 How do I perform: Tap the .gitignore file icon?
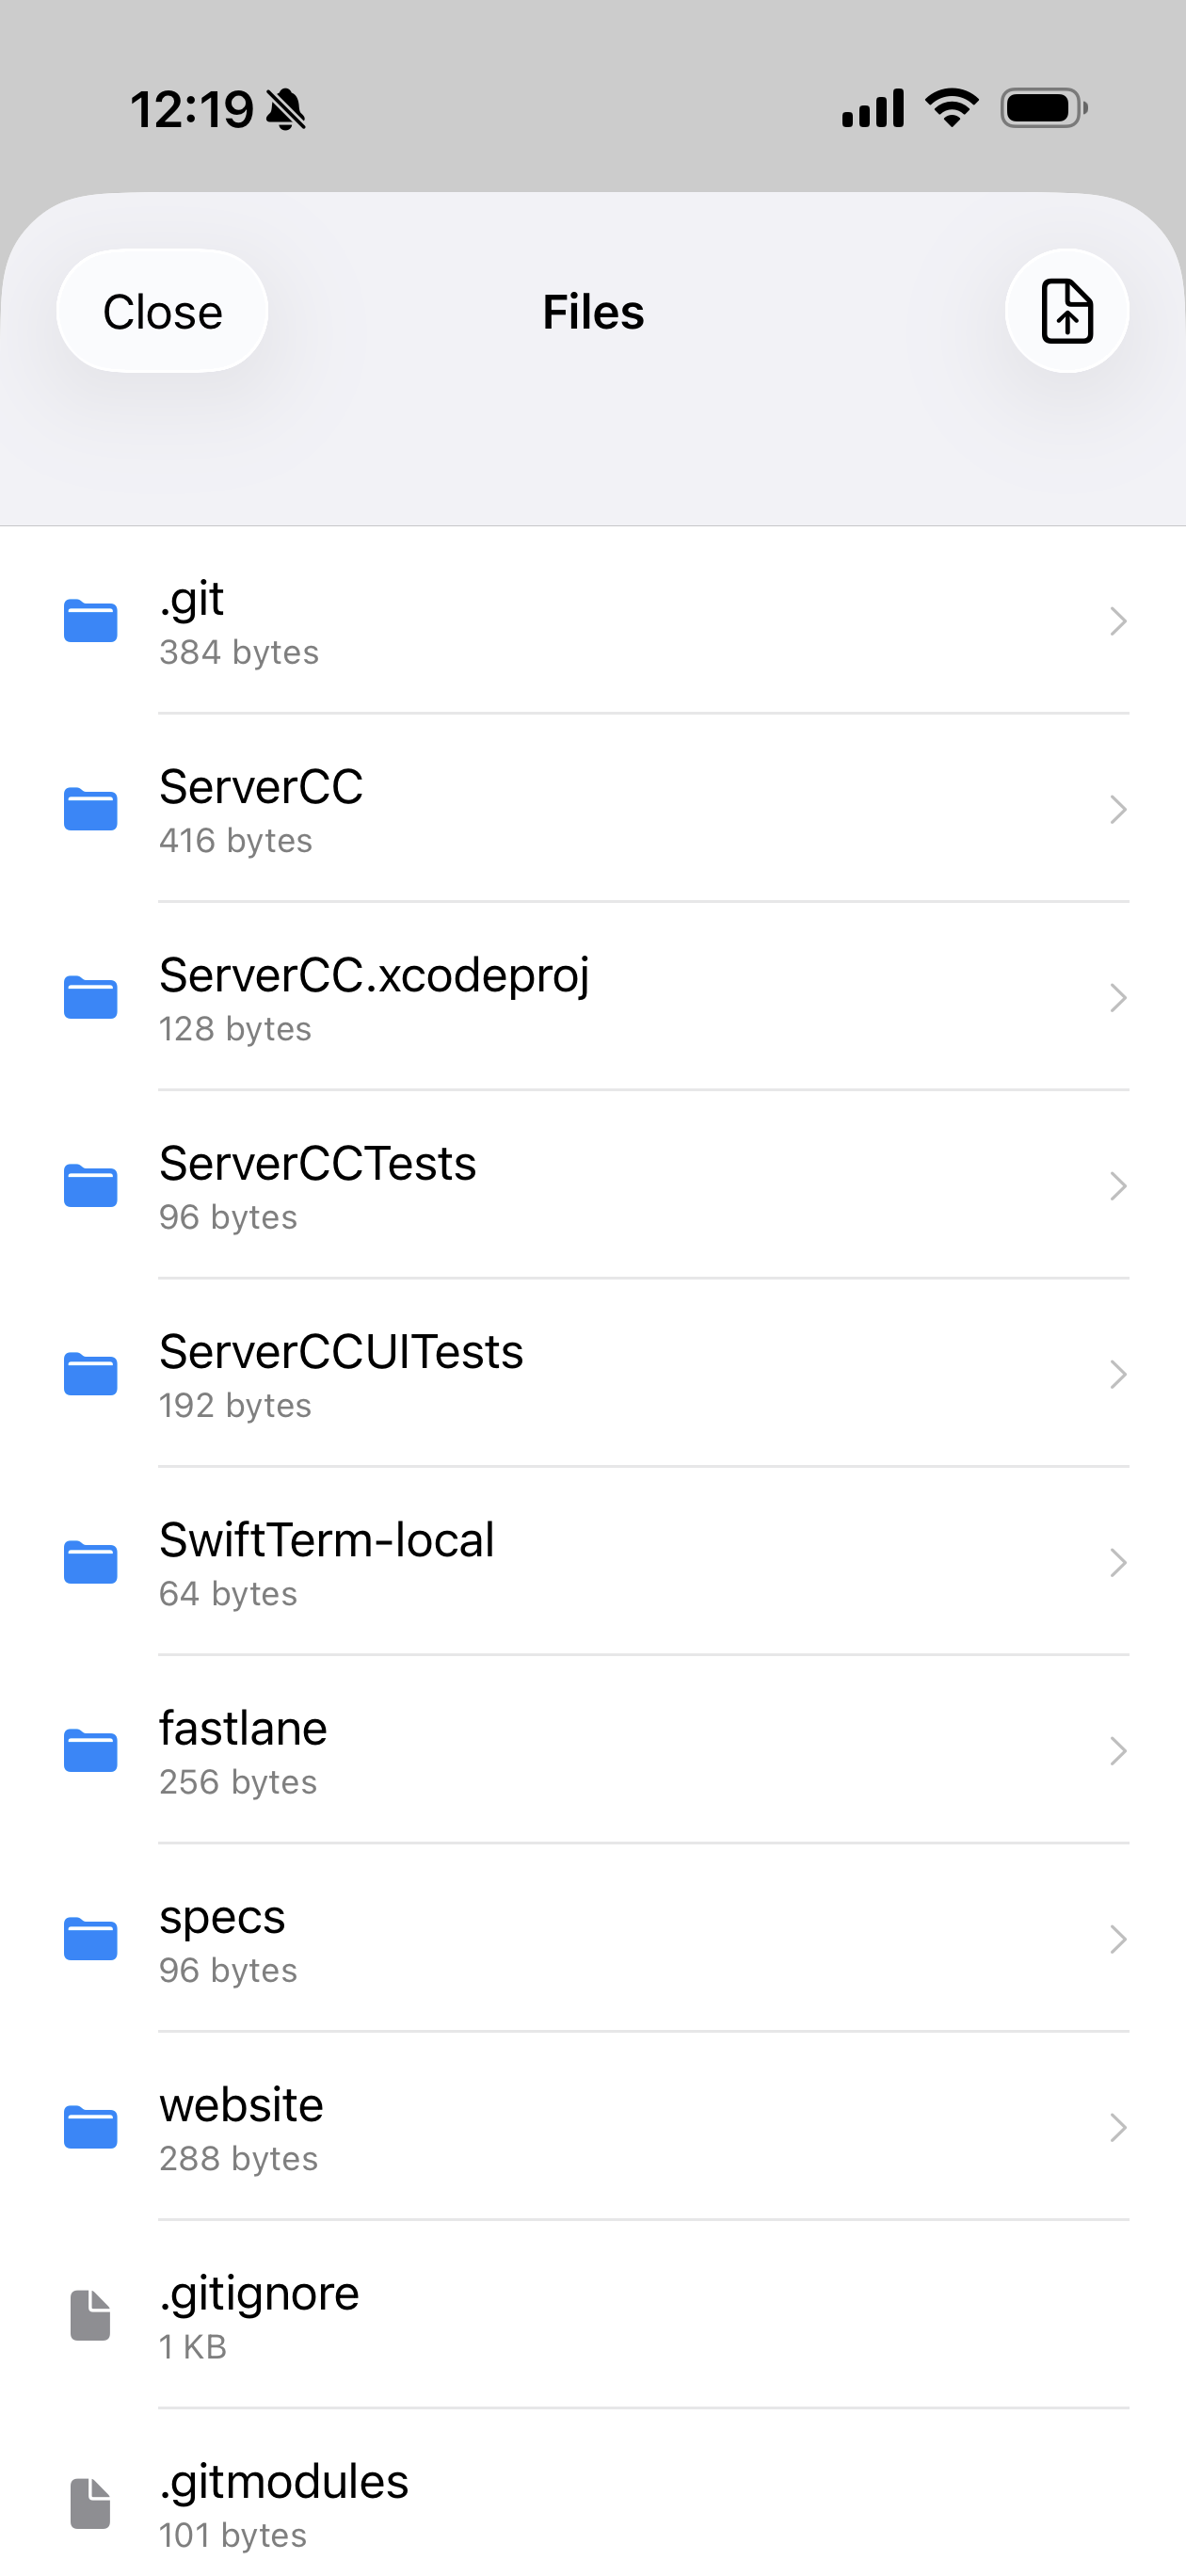click(x=90, y=2315)
